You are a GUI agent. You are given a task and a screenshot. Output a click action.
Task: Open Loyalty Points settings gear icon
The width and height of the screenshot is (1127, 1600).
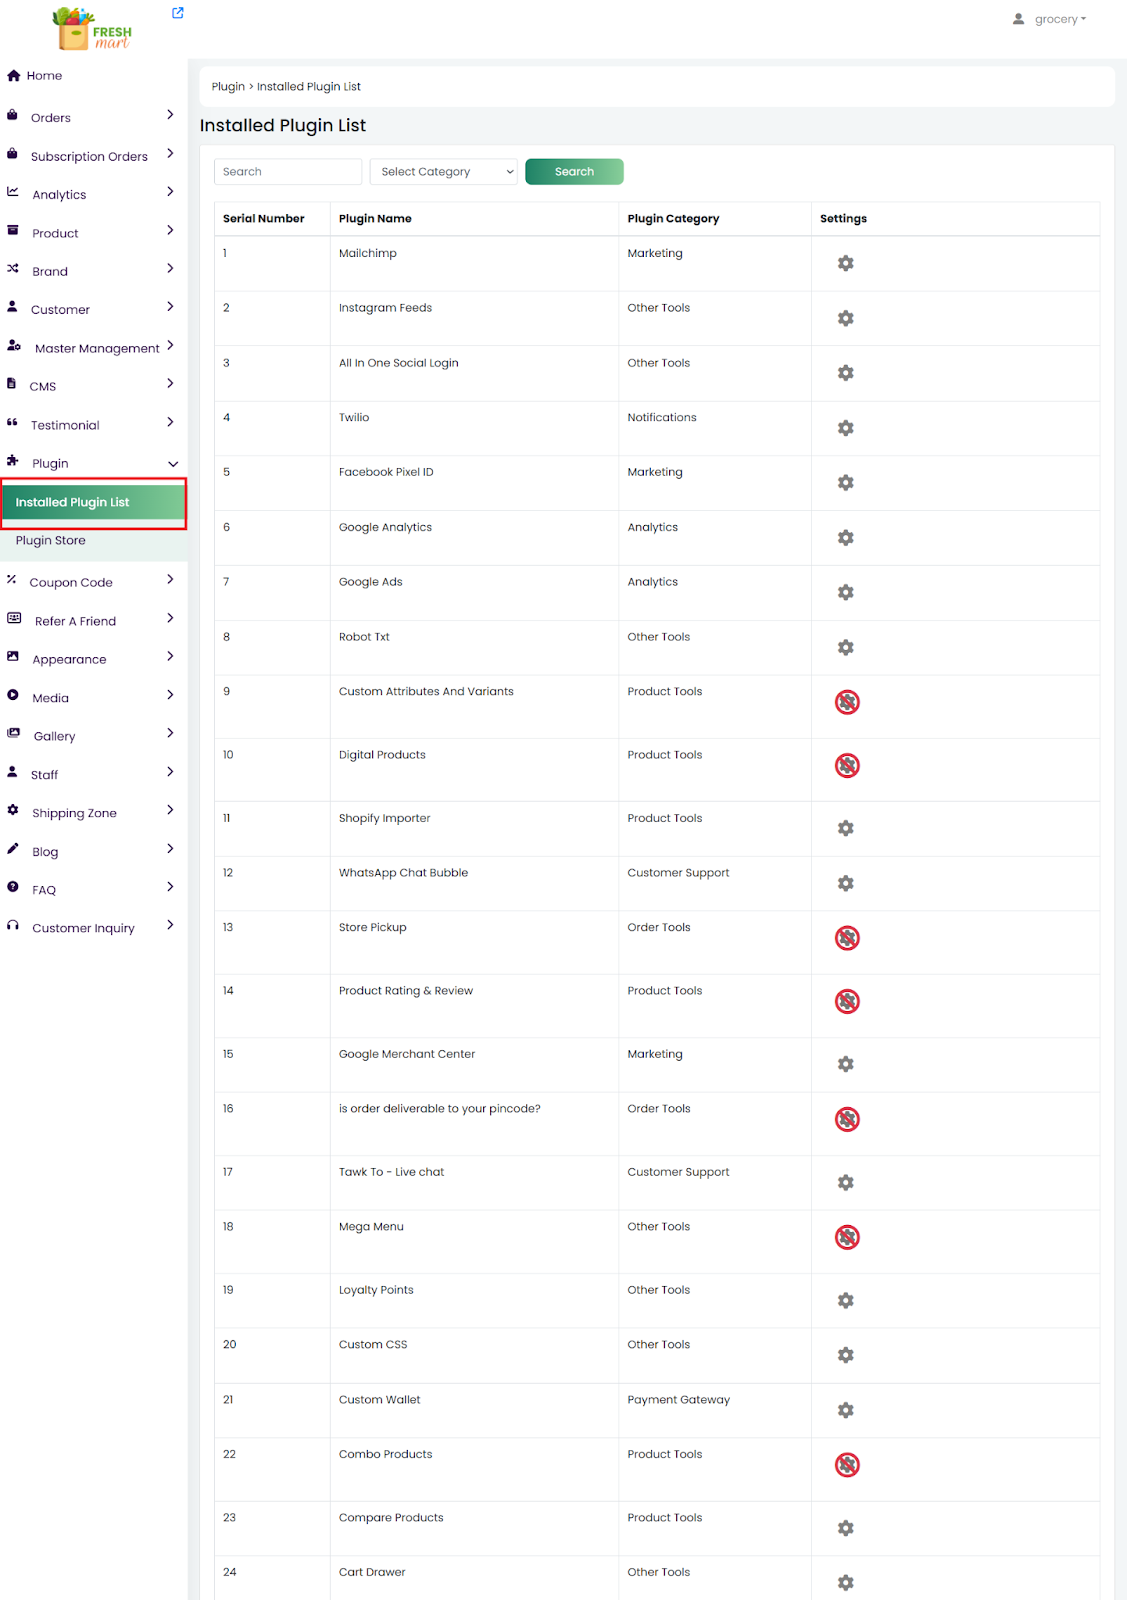pyautogui.click(x=845, y=1300)
